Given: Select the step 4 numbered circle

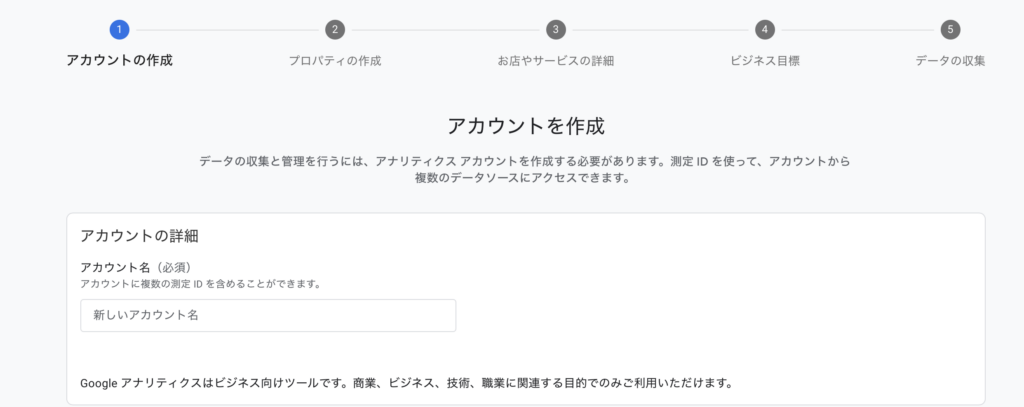Looking at the screenshot, I should 765,29.
